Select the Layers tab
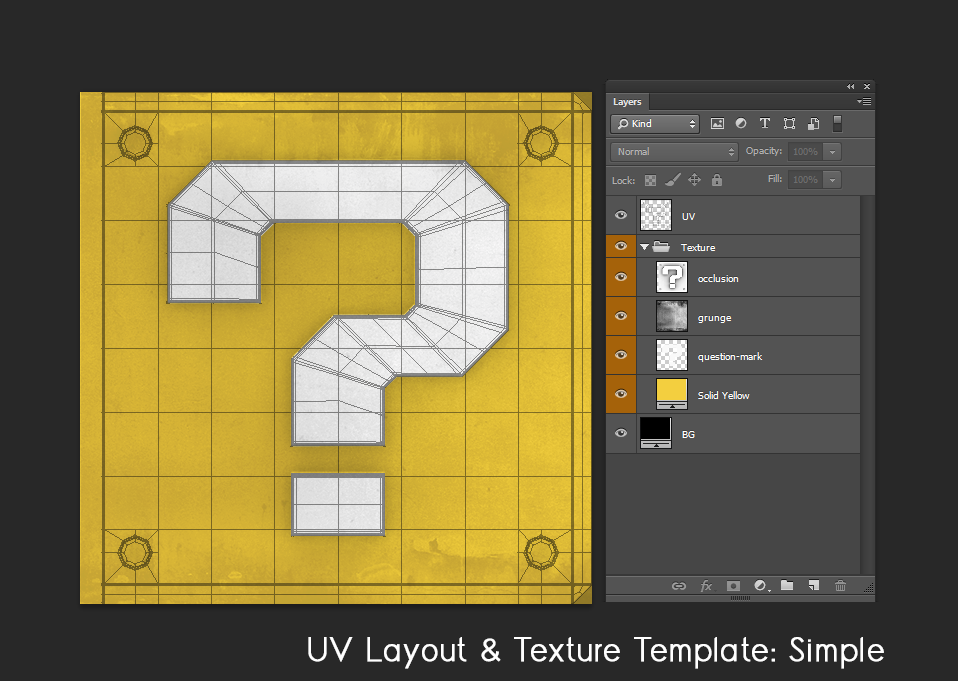The height and width of the screenshot is (681, 958). [x=627, y=102]
